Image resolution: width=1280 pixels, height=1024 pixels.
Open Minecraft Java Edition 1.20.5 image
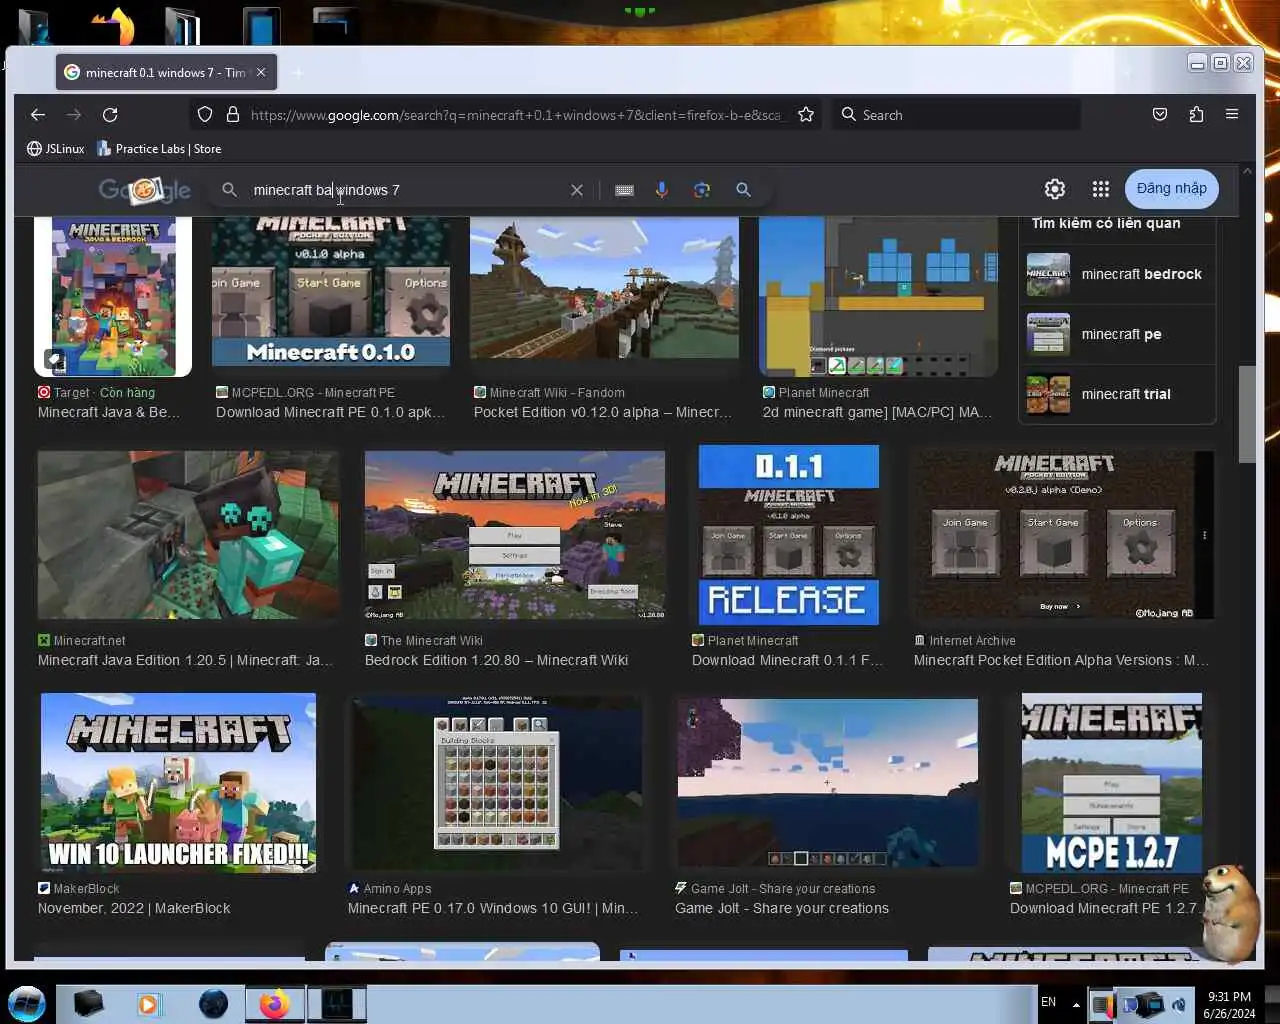point(188,534)
